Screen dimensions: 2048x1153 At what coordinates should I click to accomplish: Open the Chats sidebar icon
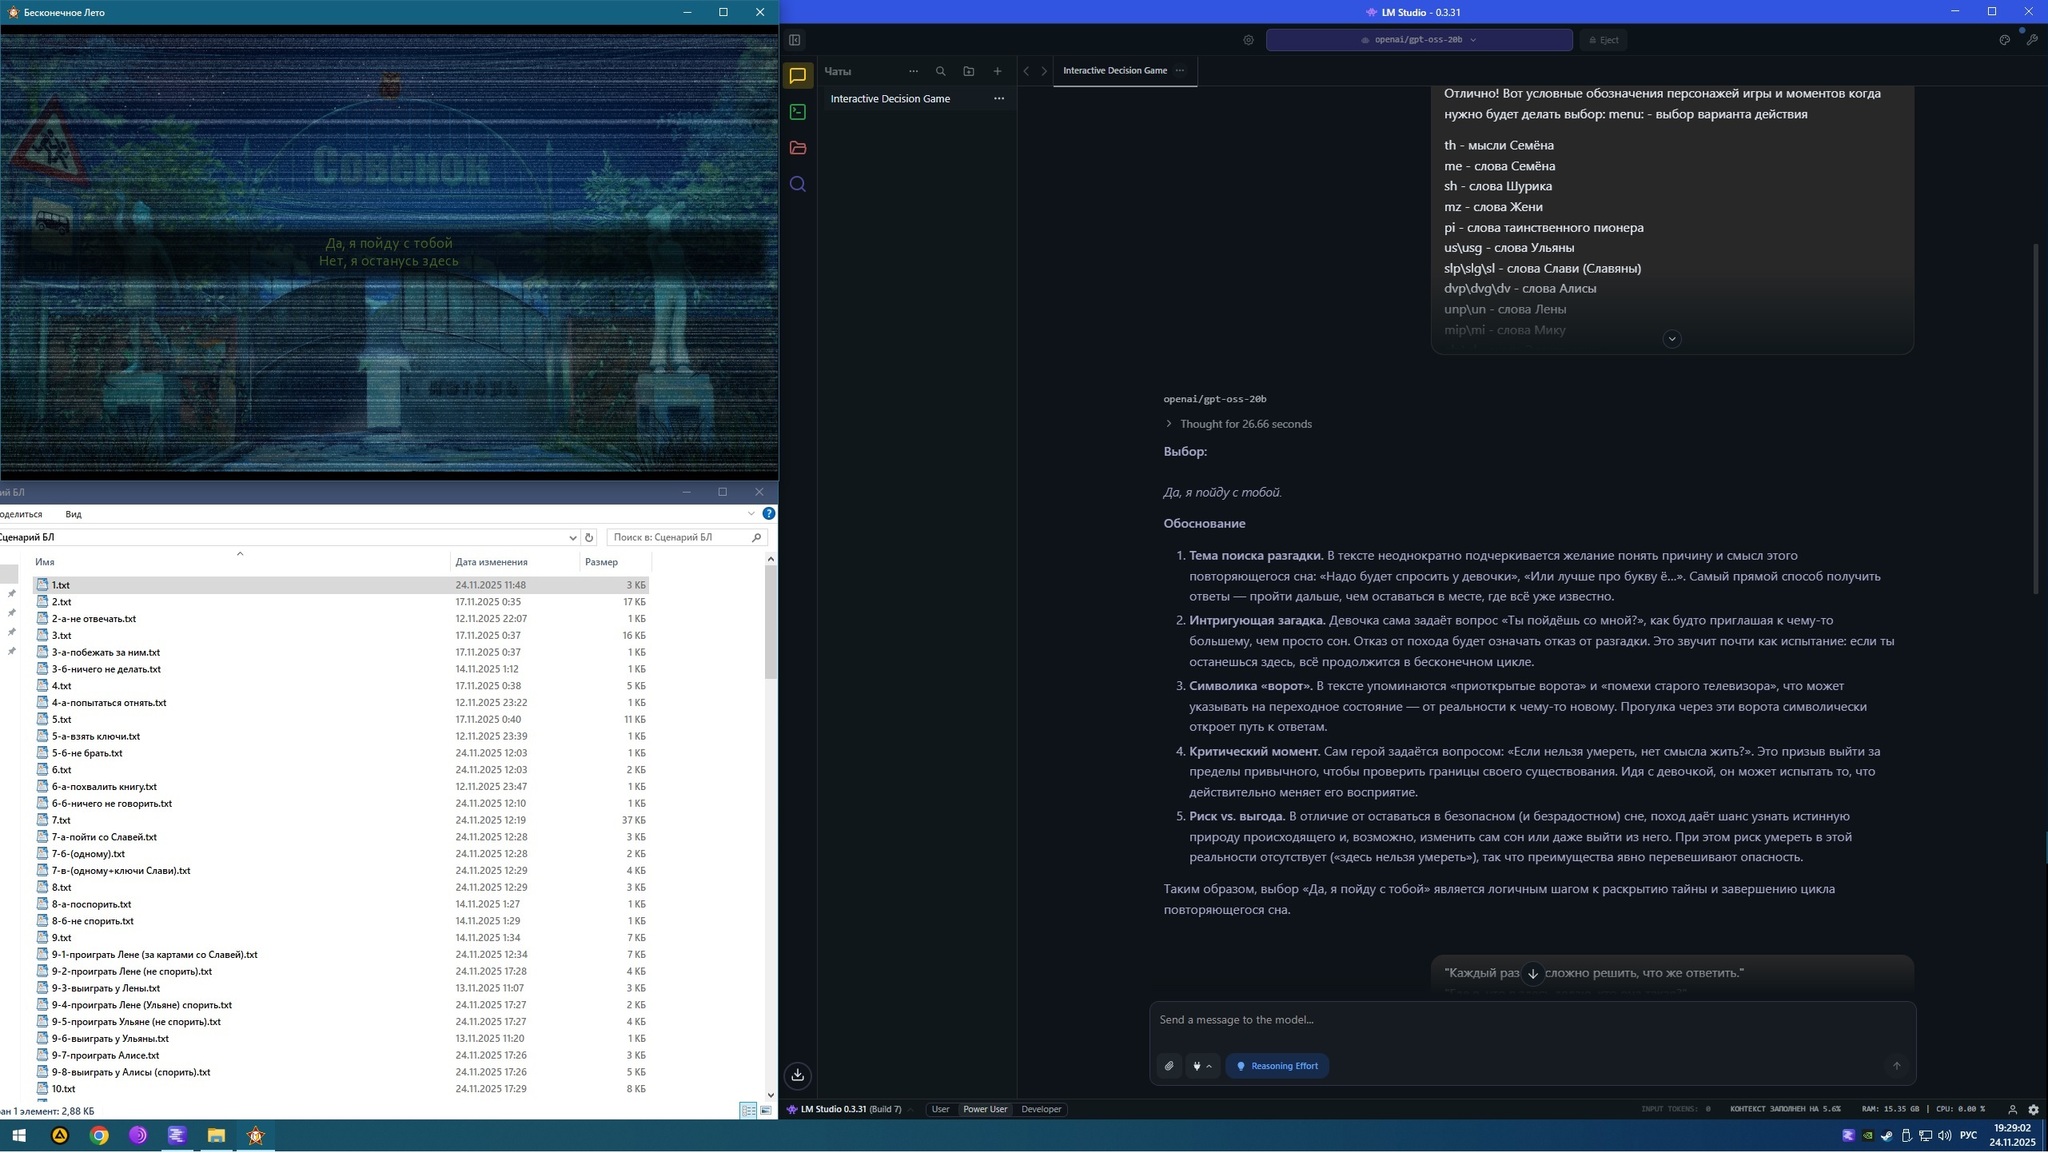click(x=797, y=76)
